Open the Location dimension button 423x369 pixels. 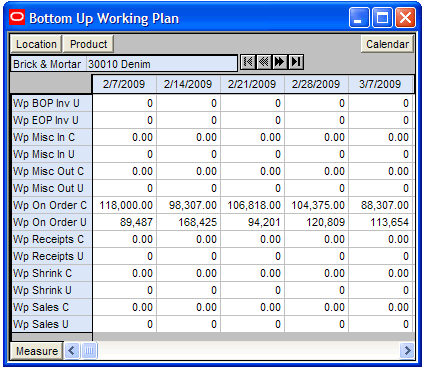coord(36,44)
